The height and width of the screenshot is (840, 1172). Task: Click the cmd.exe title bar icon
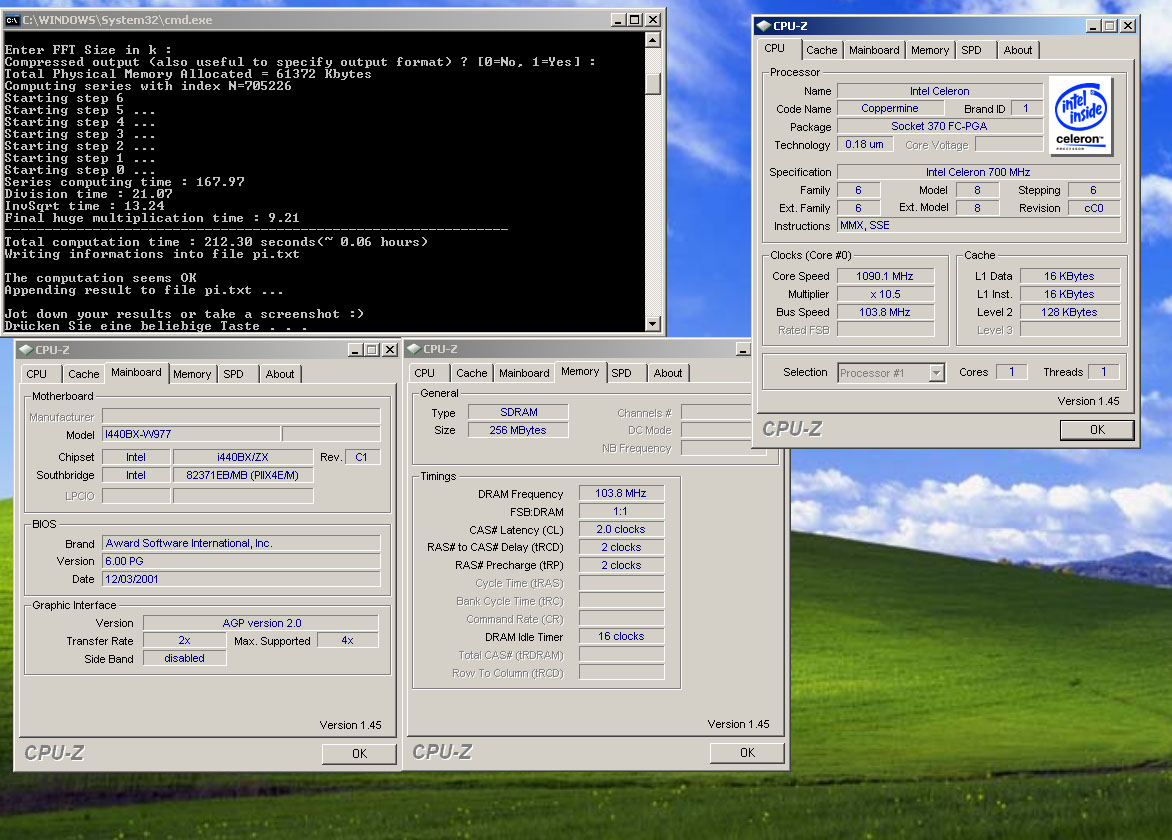click(12, 19)
